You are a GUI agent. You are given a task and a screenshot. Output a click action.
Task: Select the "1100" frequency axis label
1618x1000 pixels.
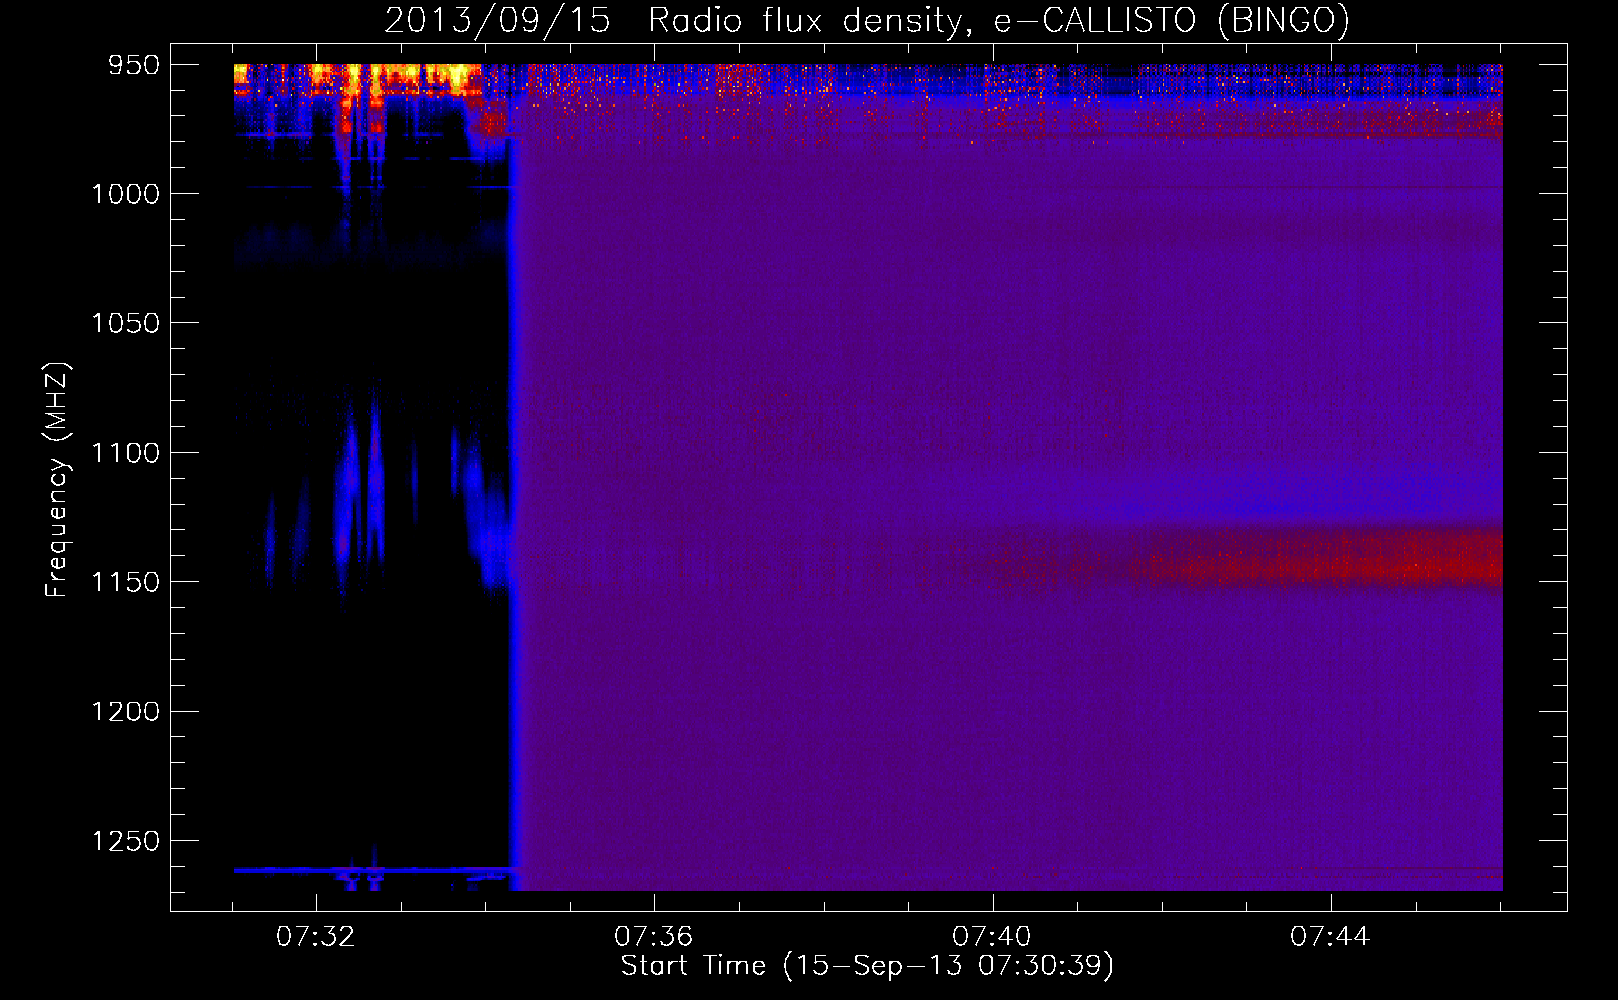[125, 453]
